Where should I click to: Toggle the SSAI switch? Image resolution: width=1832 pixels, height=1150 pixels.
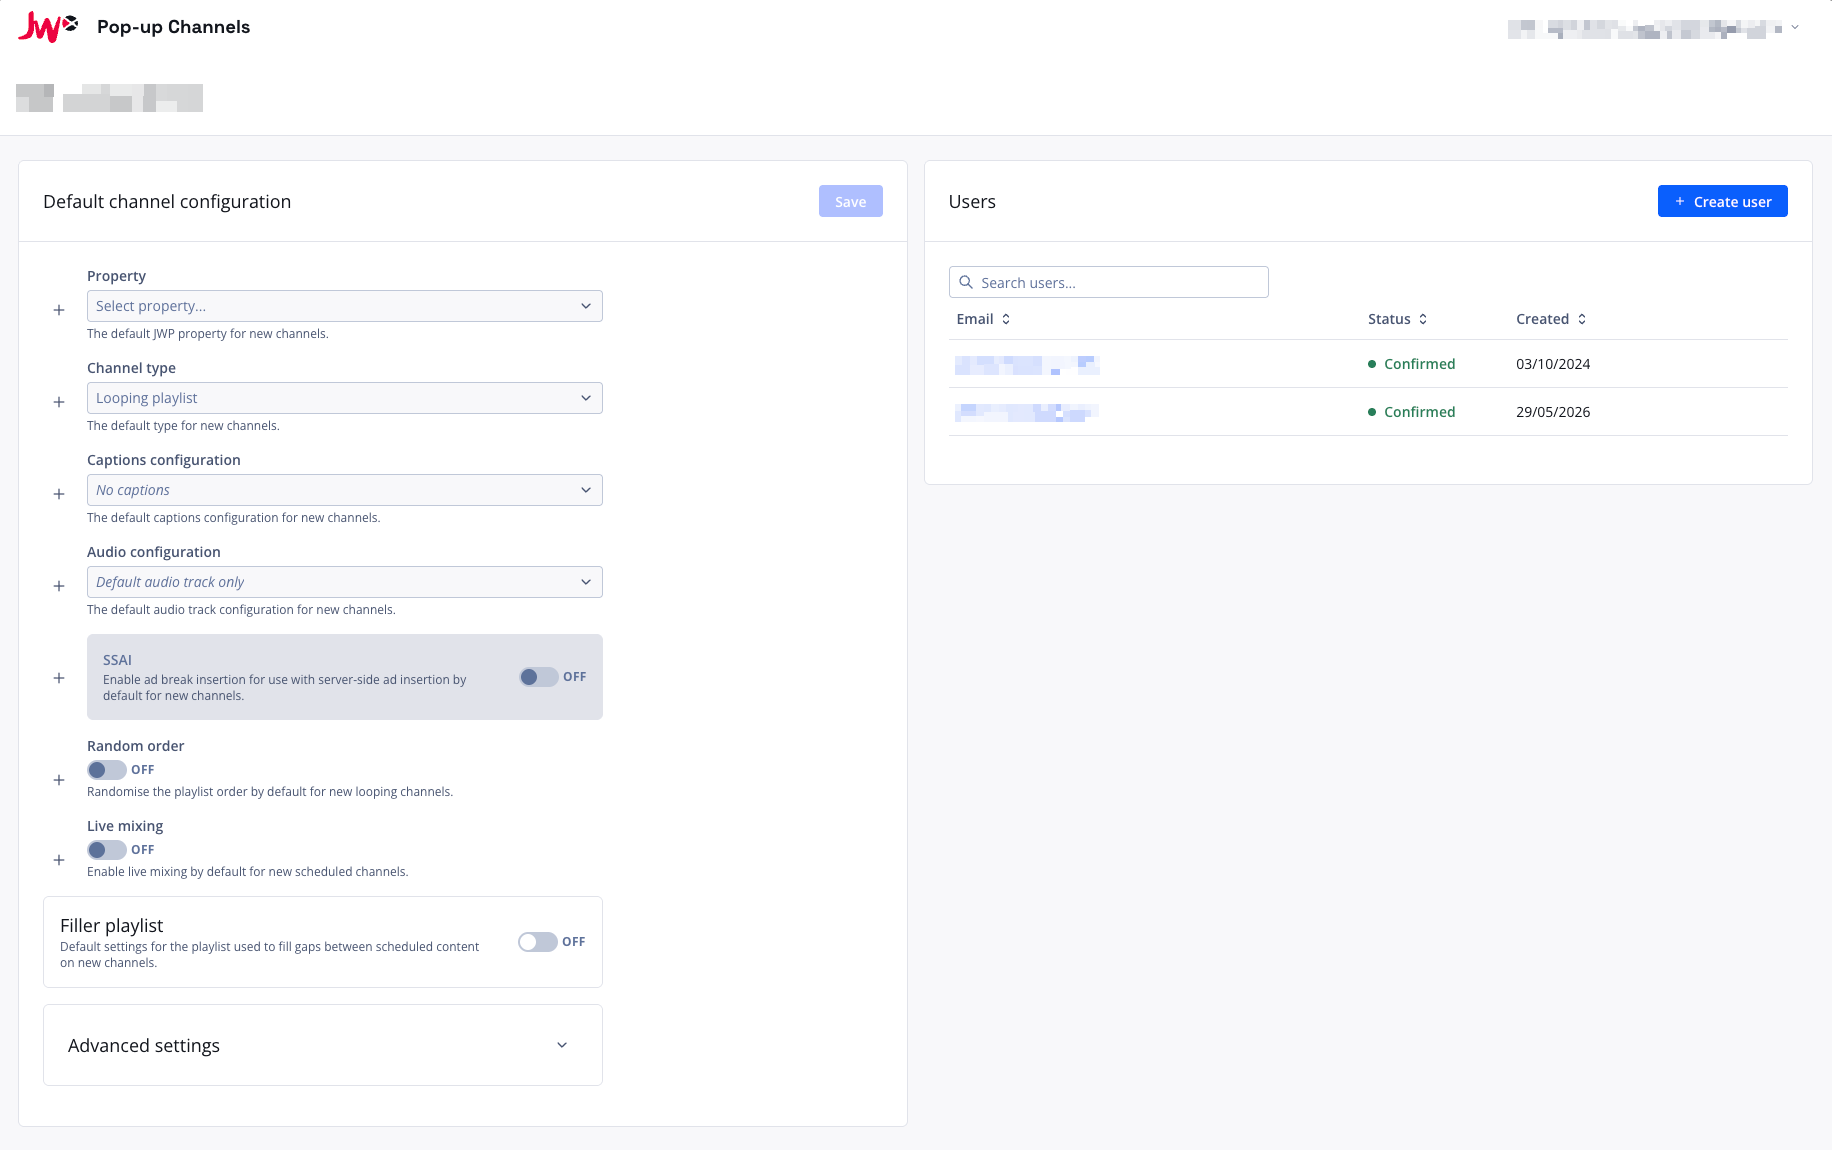539,677
